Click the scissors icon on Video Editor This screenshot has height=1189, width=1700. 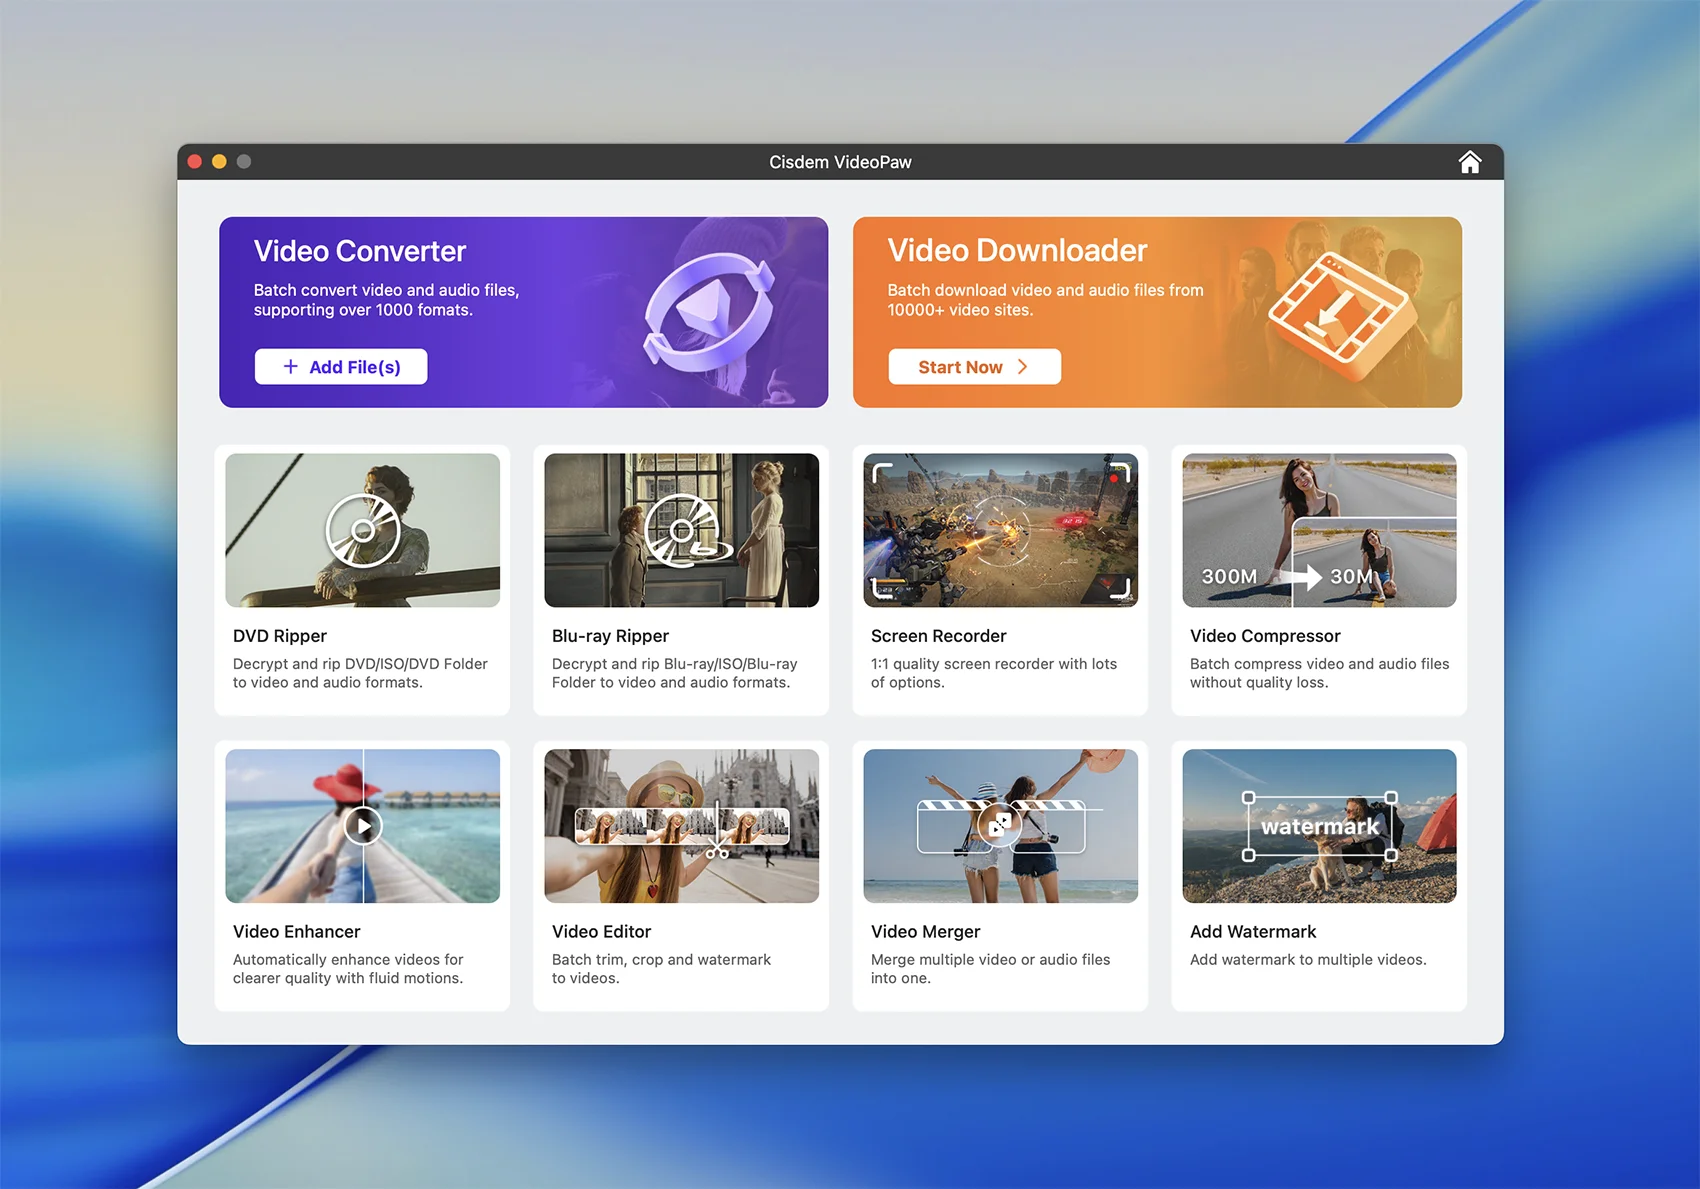point(717,851)
